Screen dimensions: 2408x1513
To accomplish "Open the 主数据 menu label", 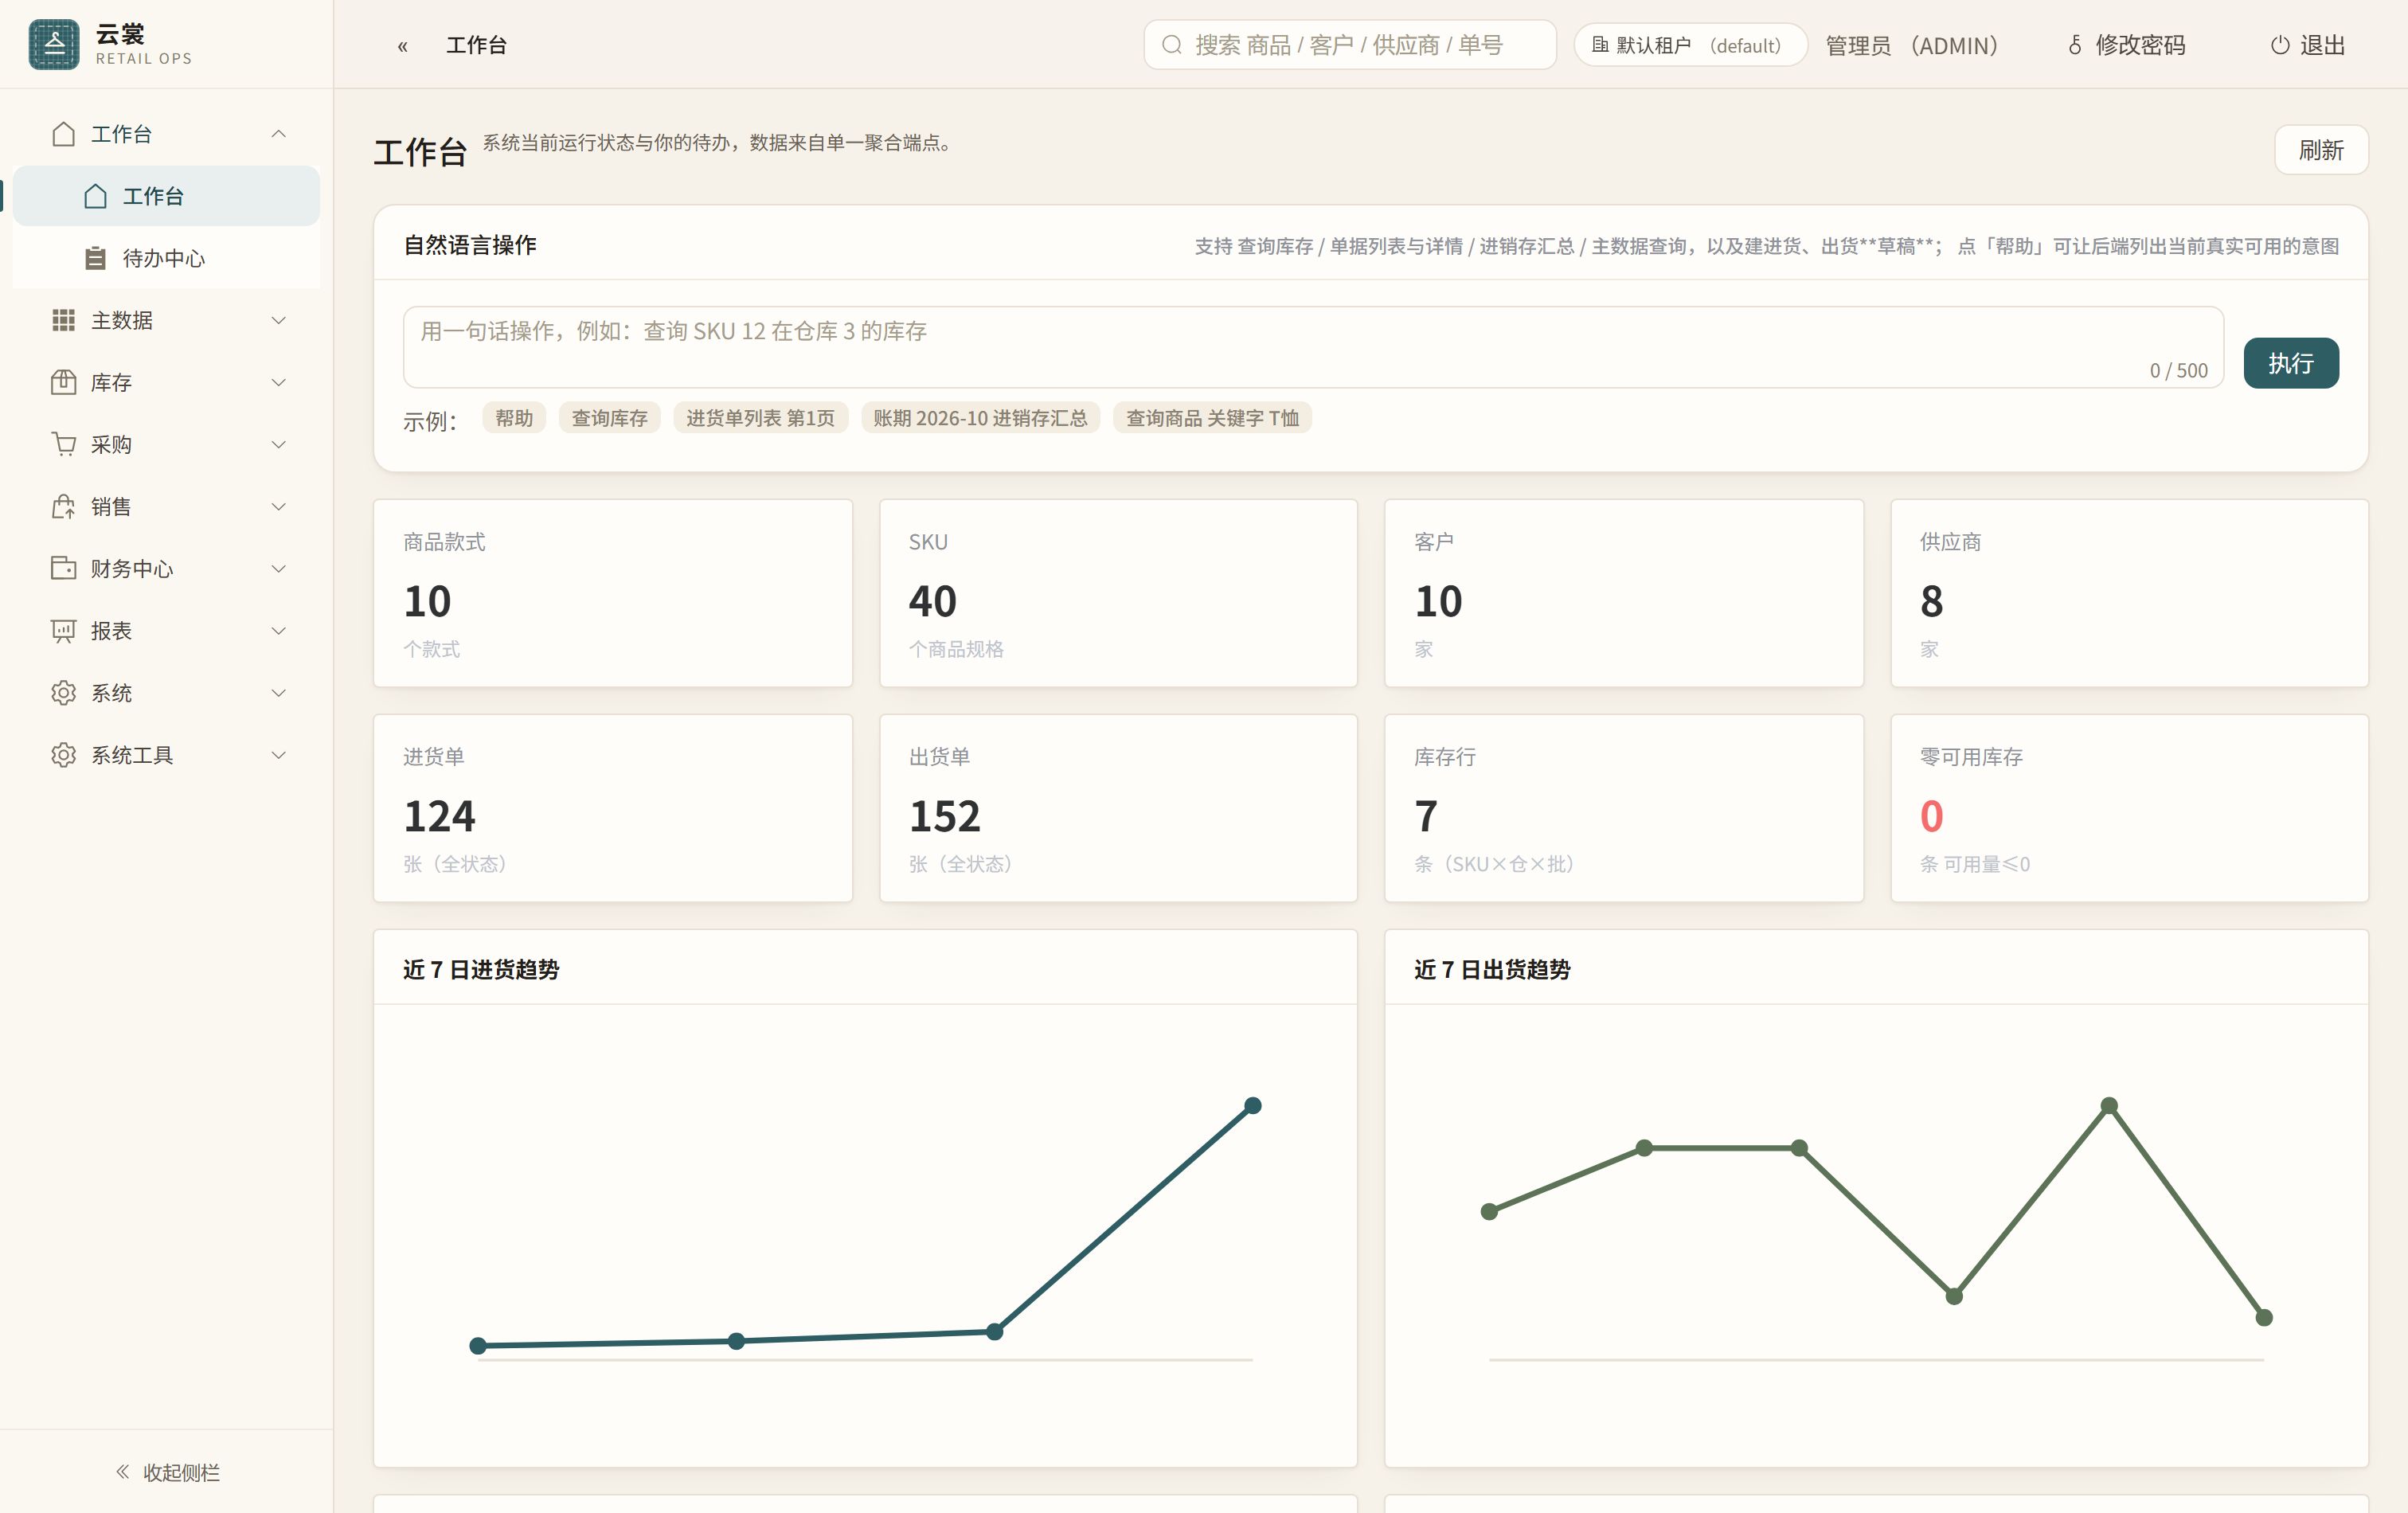I will [122, 320].
